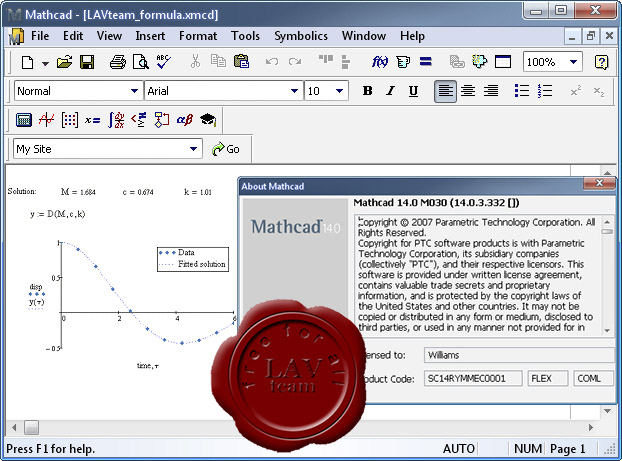This screenshot has width=622, height=461.
Task: Open the Symbolics menu
Action: click(301, 36)
